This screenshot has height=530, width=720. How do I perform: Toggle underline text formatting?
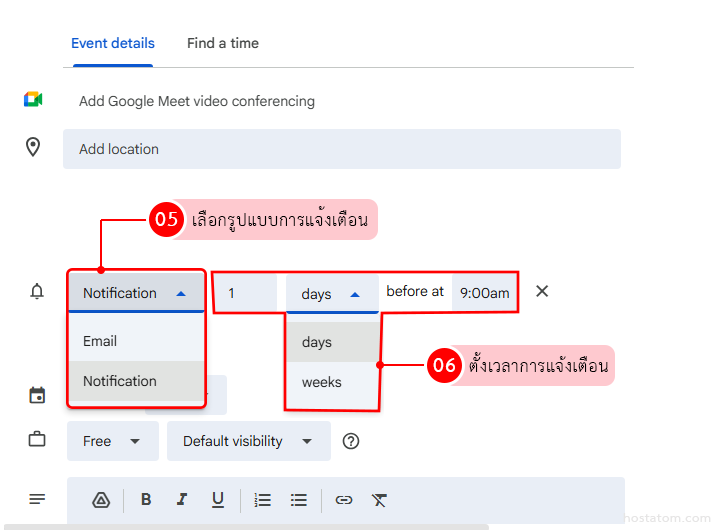(217, 500)
